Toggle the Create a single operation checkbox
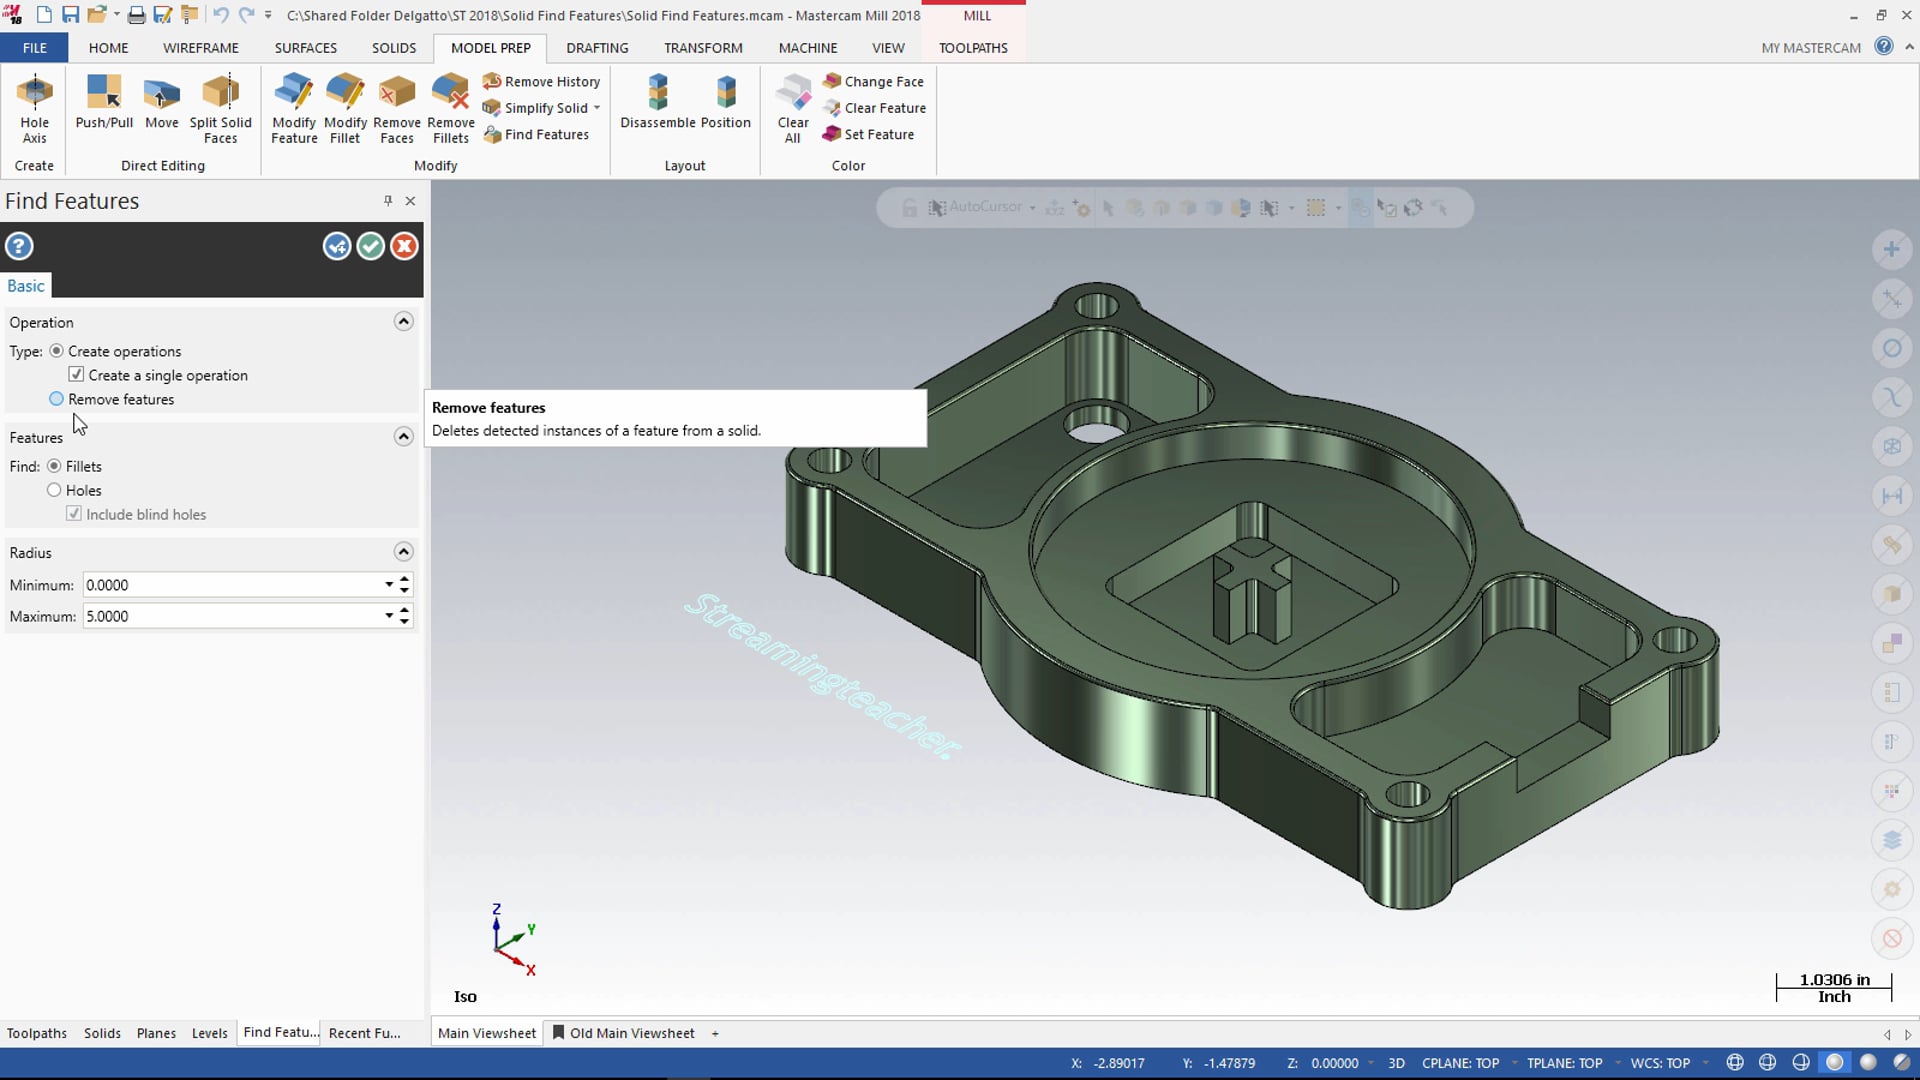 pos(75,375)
